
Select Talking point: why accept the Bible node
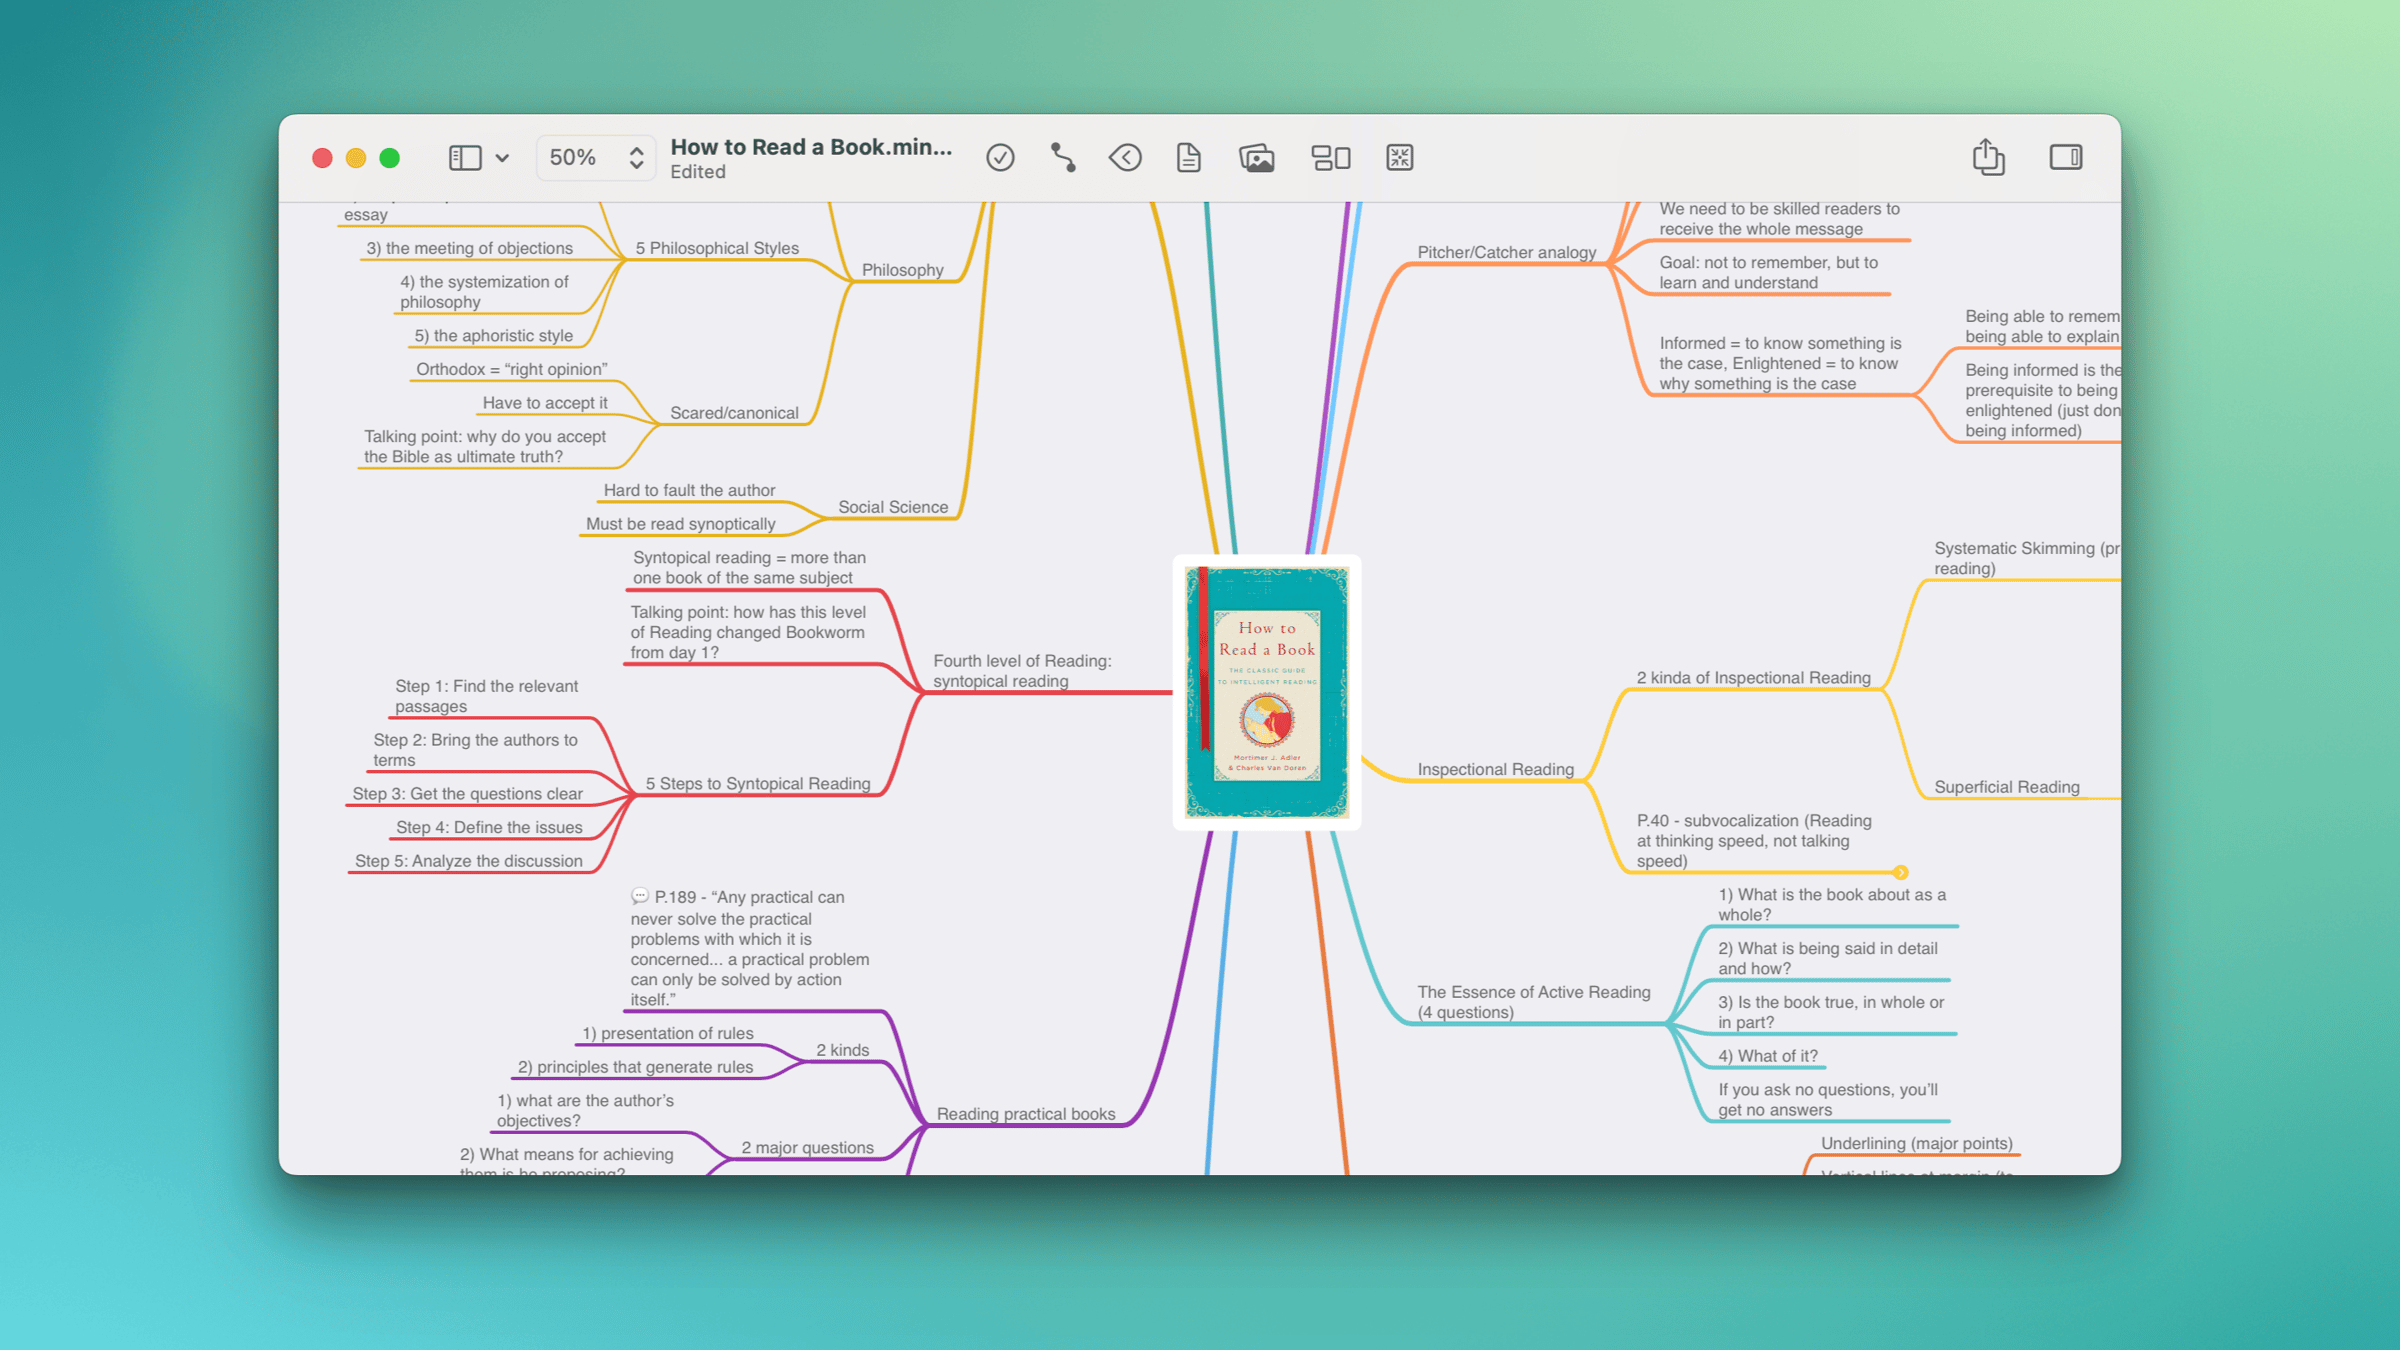tap(484, 447)
